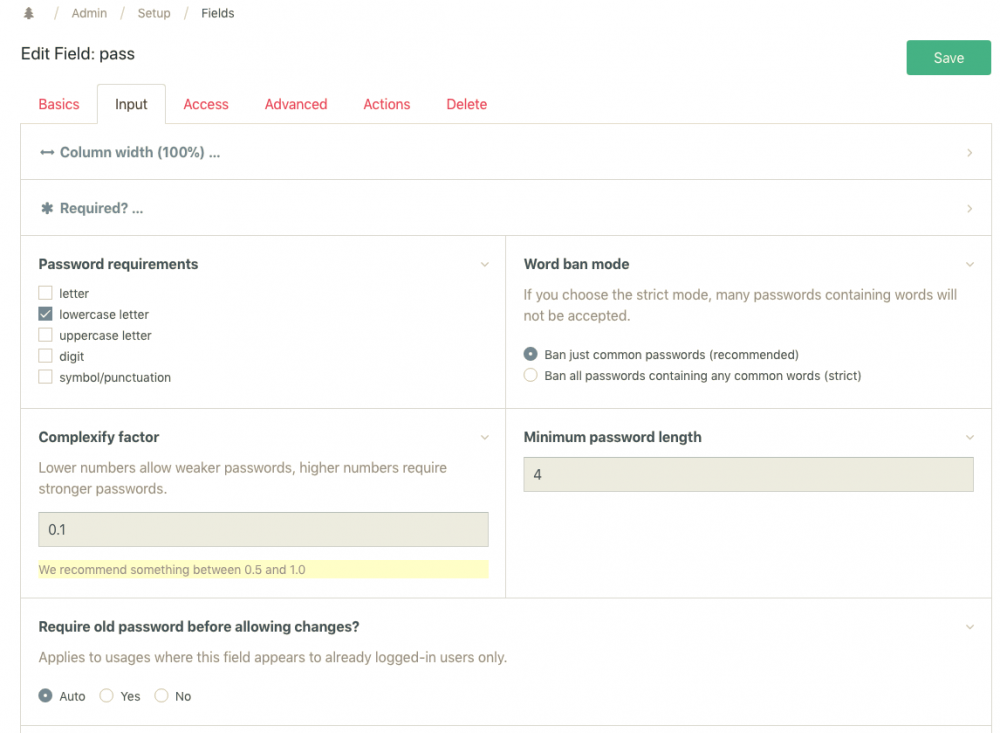Switch to the Basics tab

pyautogui.click(x=59, y=104)
